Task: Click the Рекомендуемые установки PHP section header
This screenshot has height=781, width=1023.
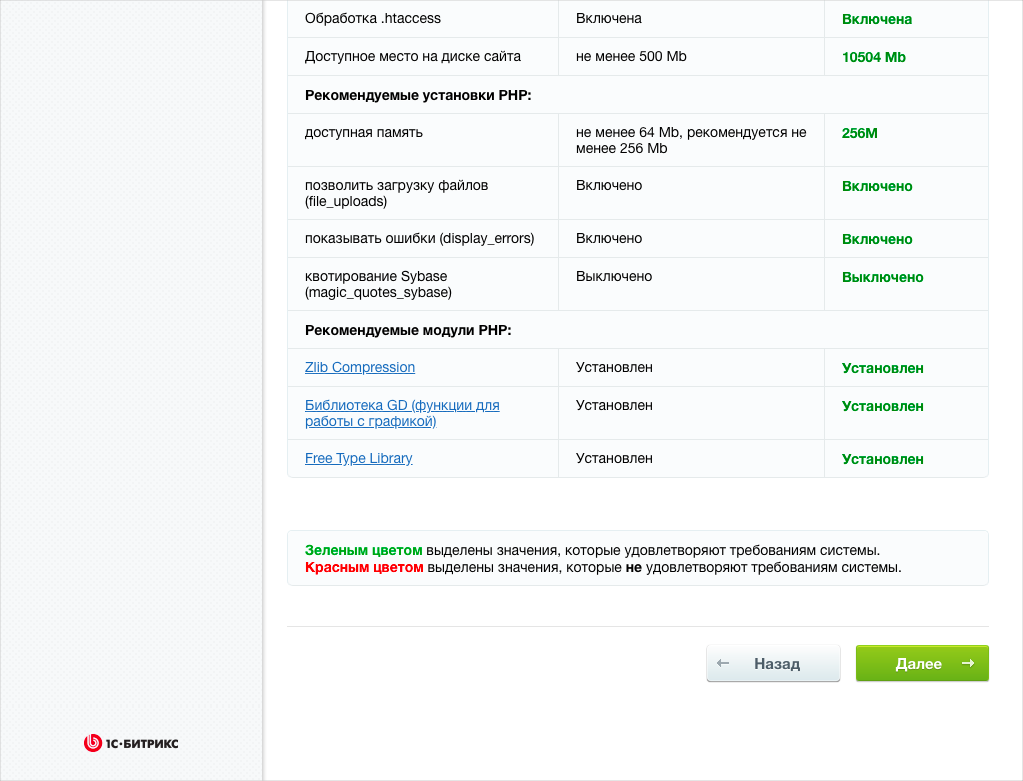Action: (417, 95)
